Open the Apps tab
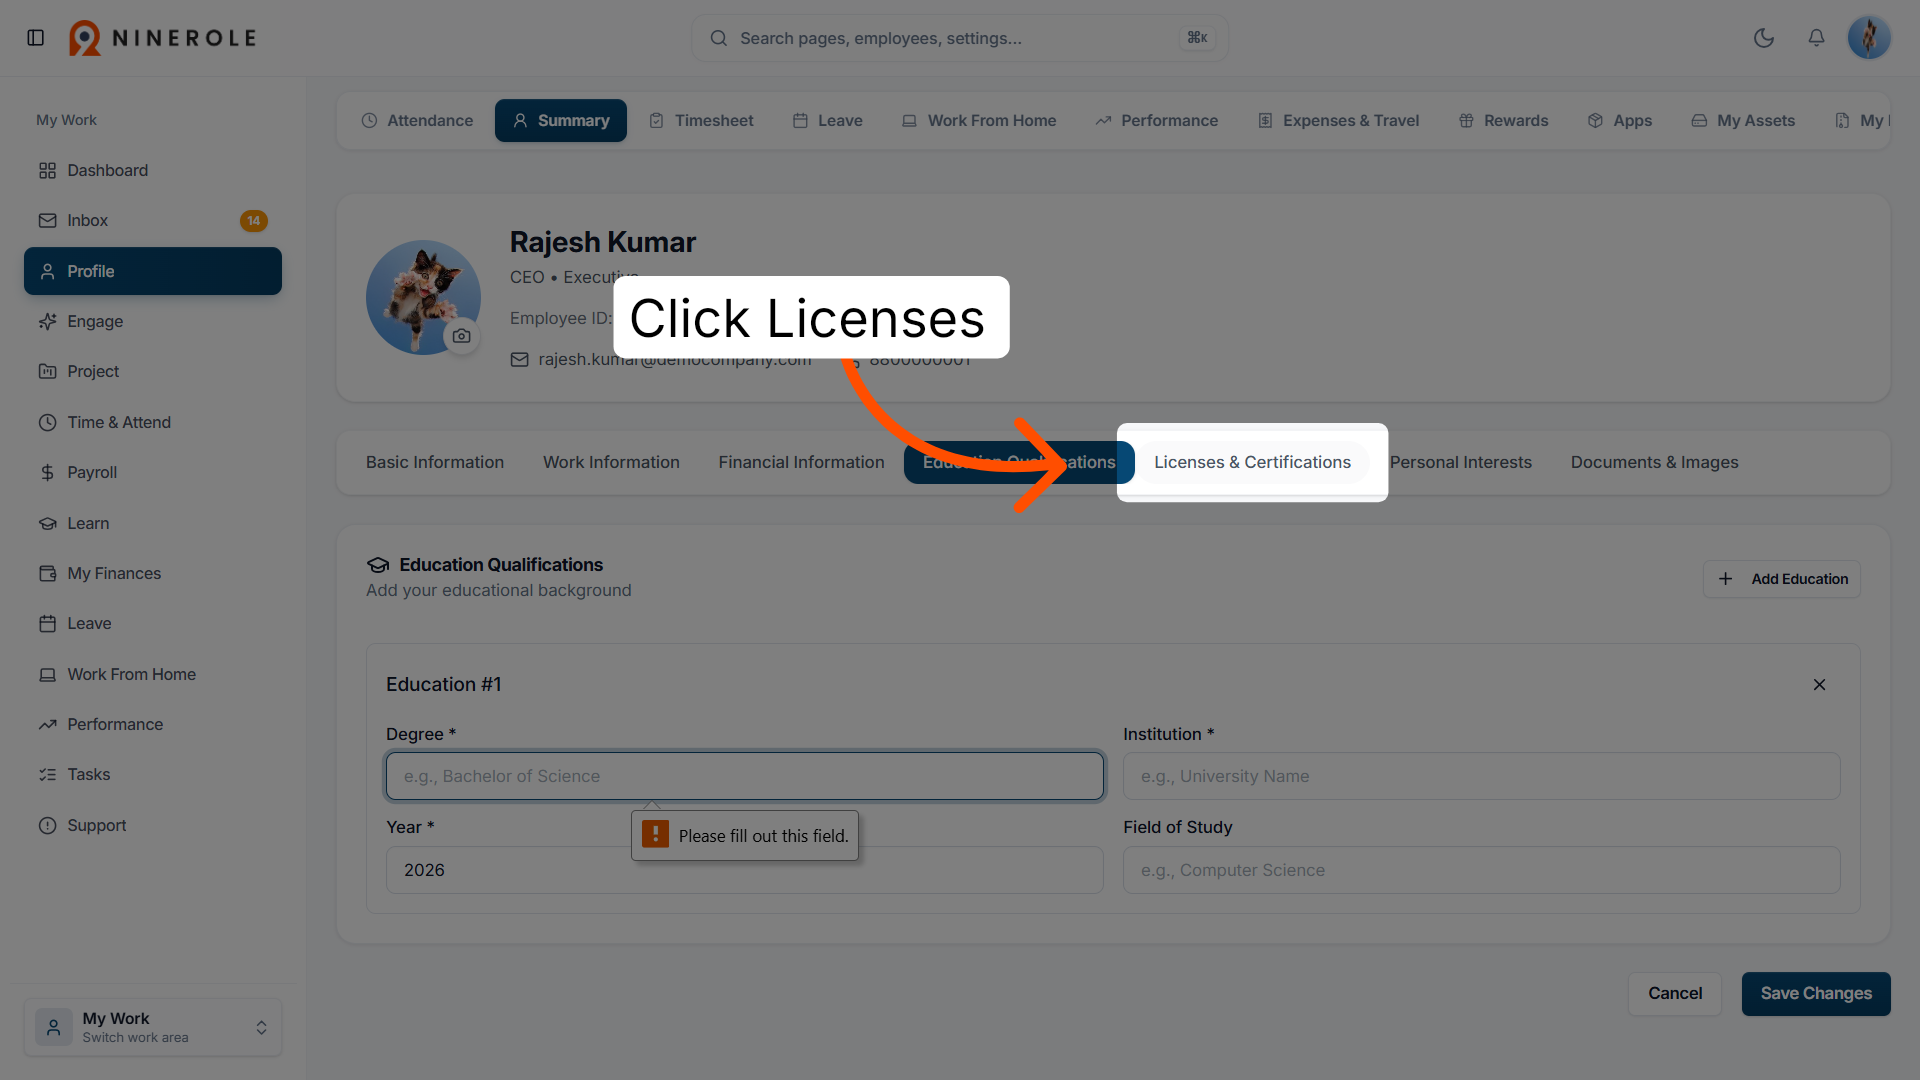 tap(1619, 121)
